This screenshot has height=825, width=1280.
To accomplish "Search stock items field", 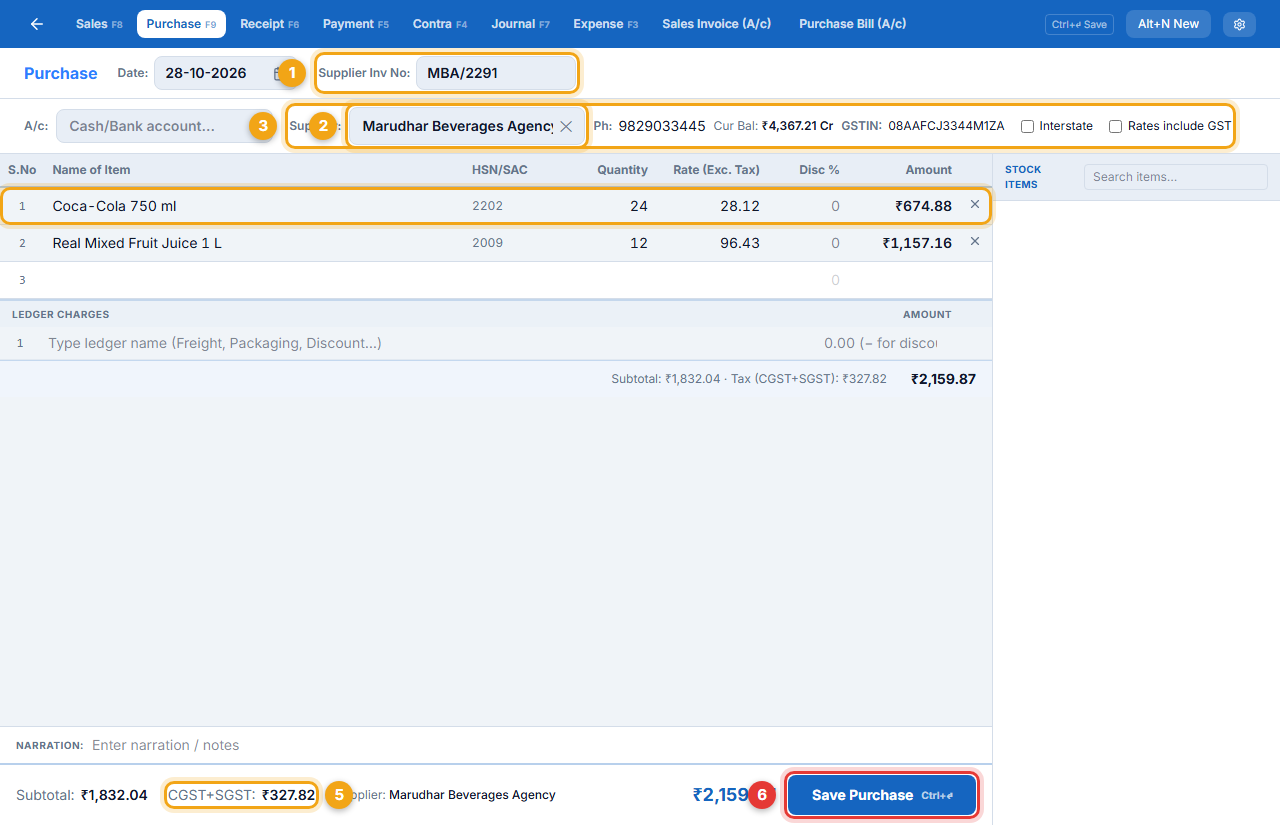I will pyautogui.click(x=1175, y=177).
